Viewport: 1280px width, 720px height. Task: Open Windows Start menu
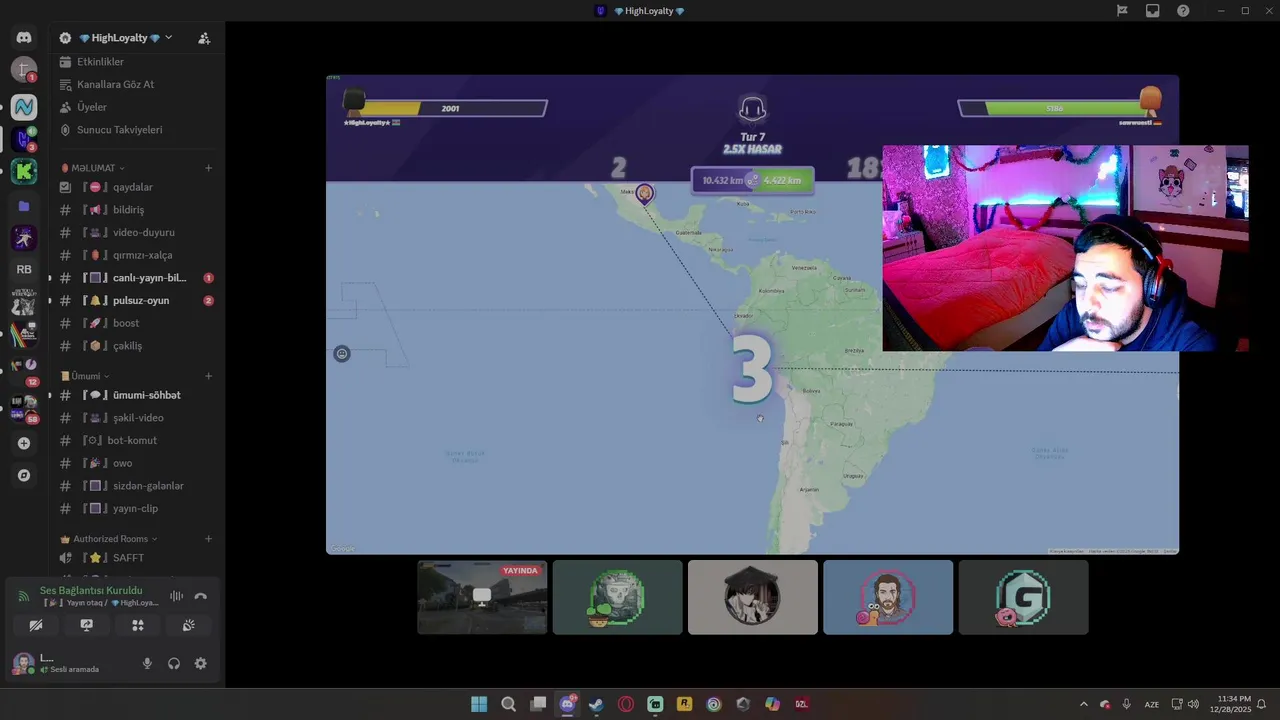click(479, 704)
